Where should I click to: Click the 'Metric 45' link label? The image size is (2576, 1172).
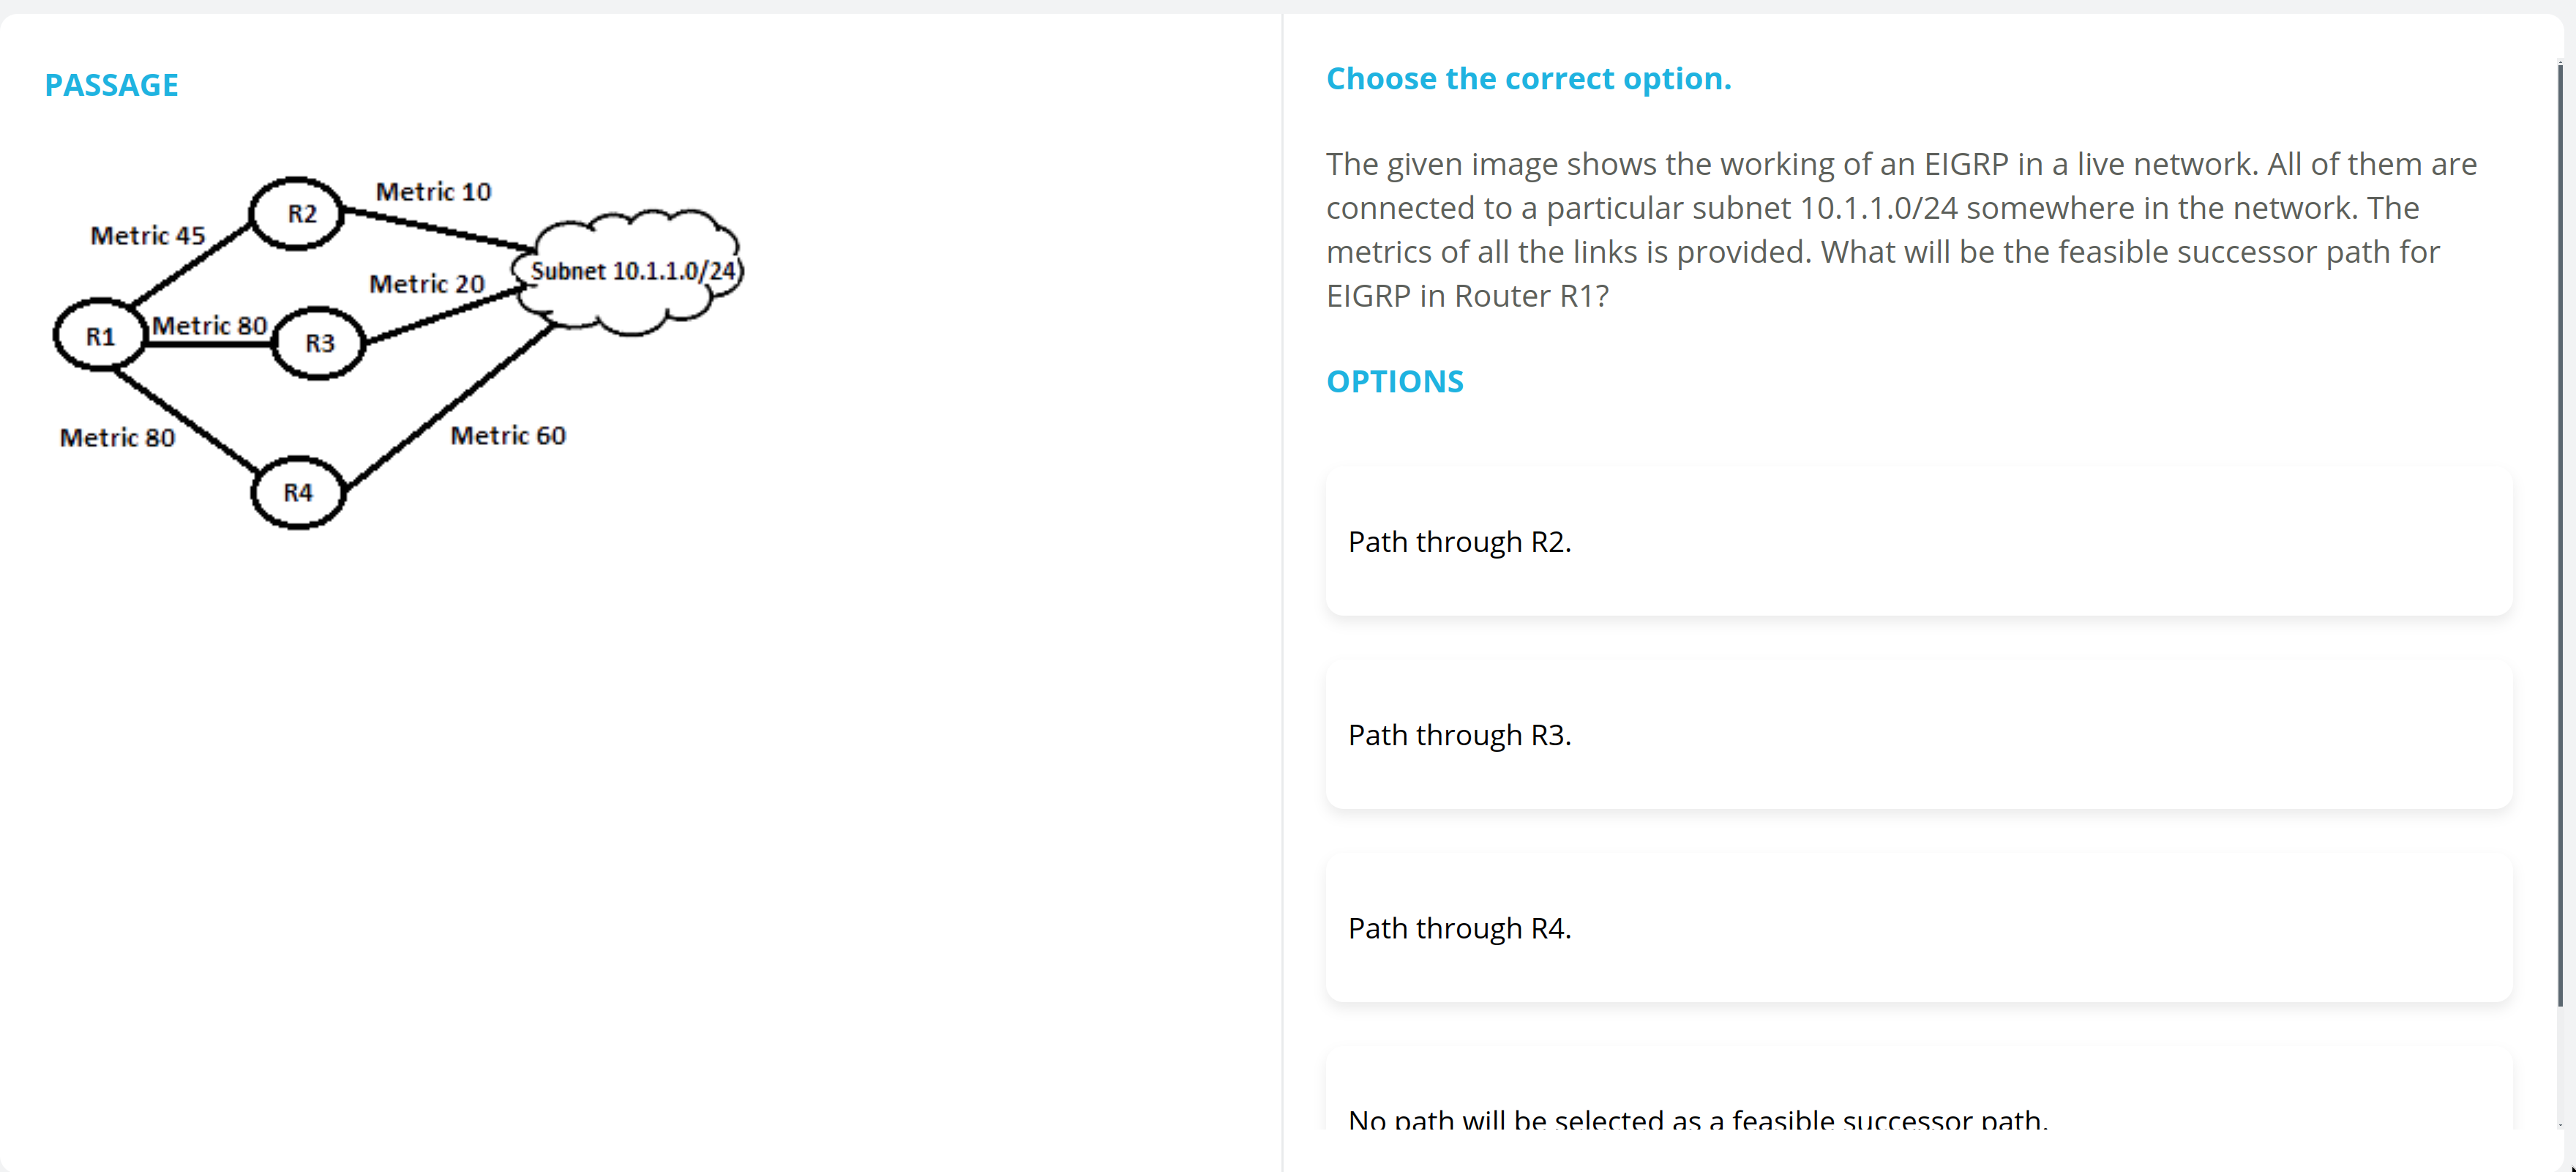[148, 236]
